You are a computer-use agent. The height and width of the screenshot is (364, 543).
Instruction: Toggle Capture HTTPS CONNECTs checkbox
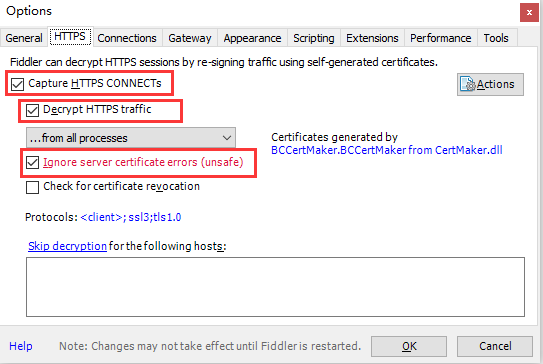[17, 84]
